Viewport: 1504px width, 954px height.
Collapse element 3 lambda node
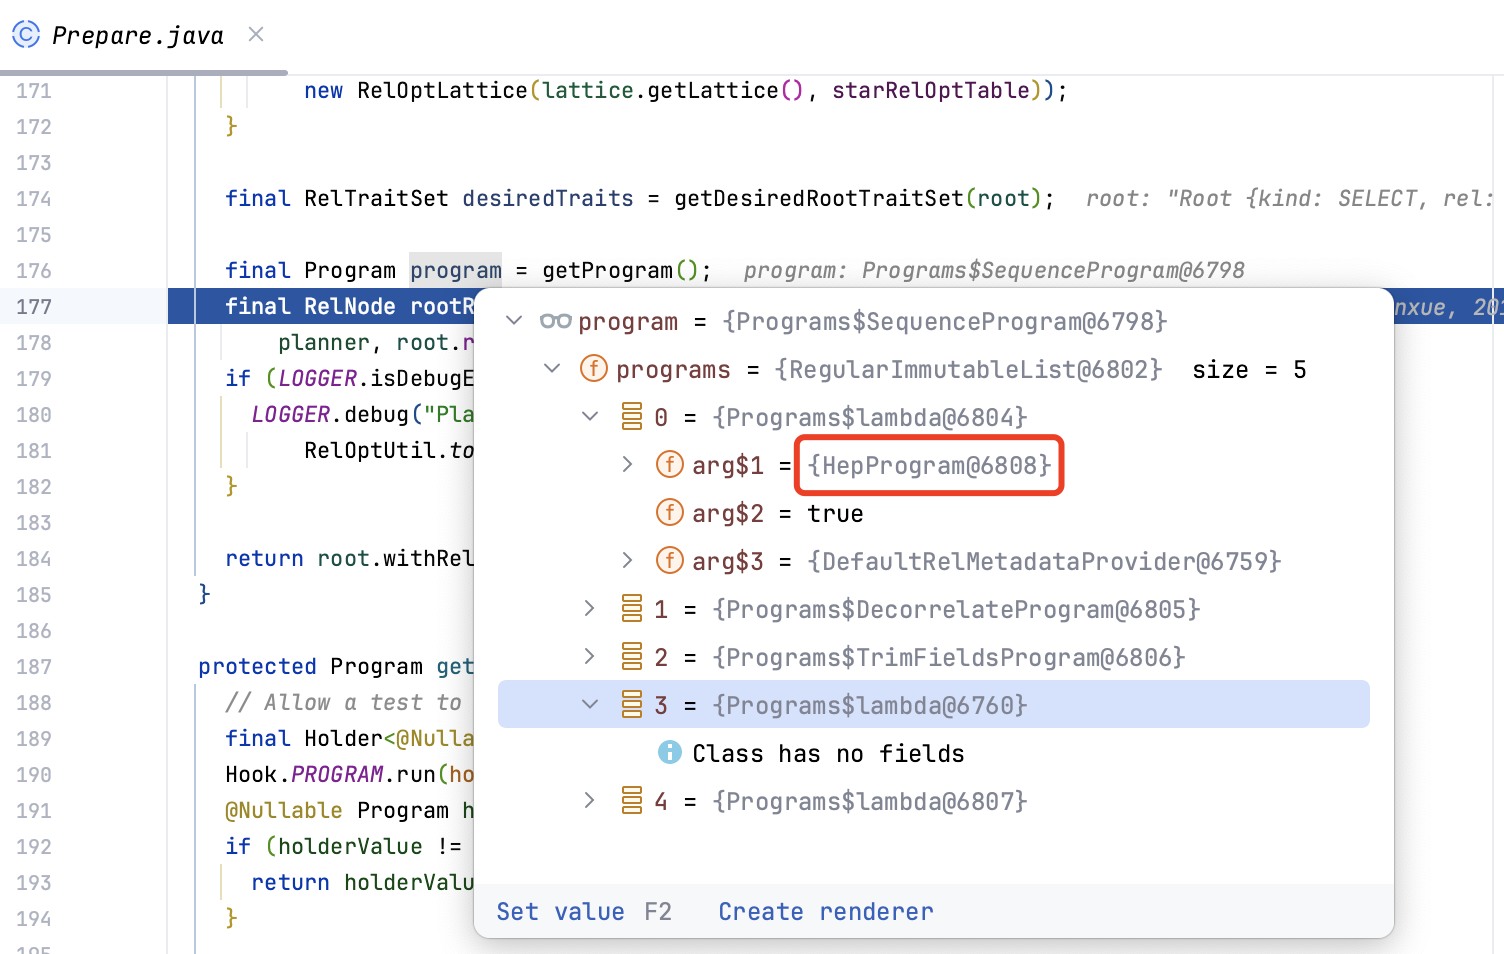[589, 704]
